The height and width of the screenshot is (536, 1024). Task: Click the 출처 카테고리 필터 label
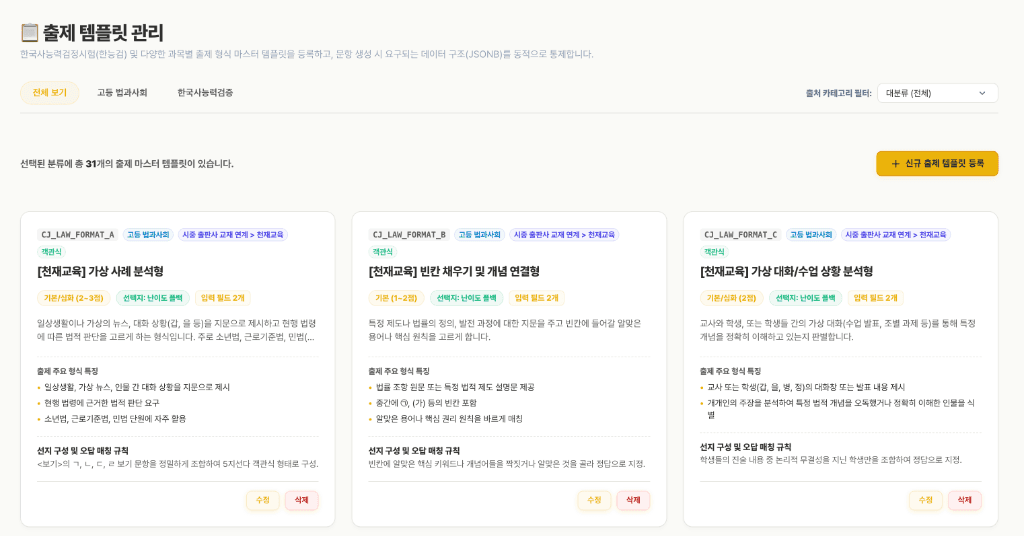click(839, 93)
